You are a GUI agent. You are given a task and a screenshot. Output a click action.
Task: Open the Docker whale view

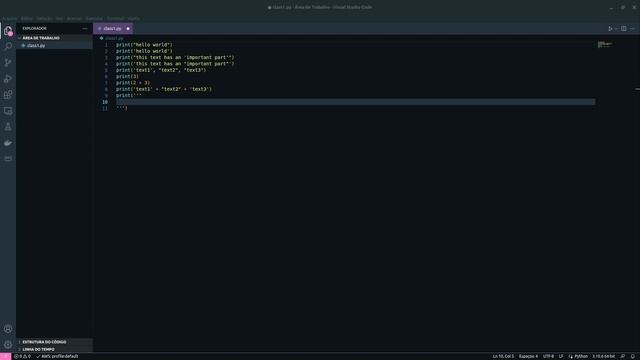pos(8,143)
